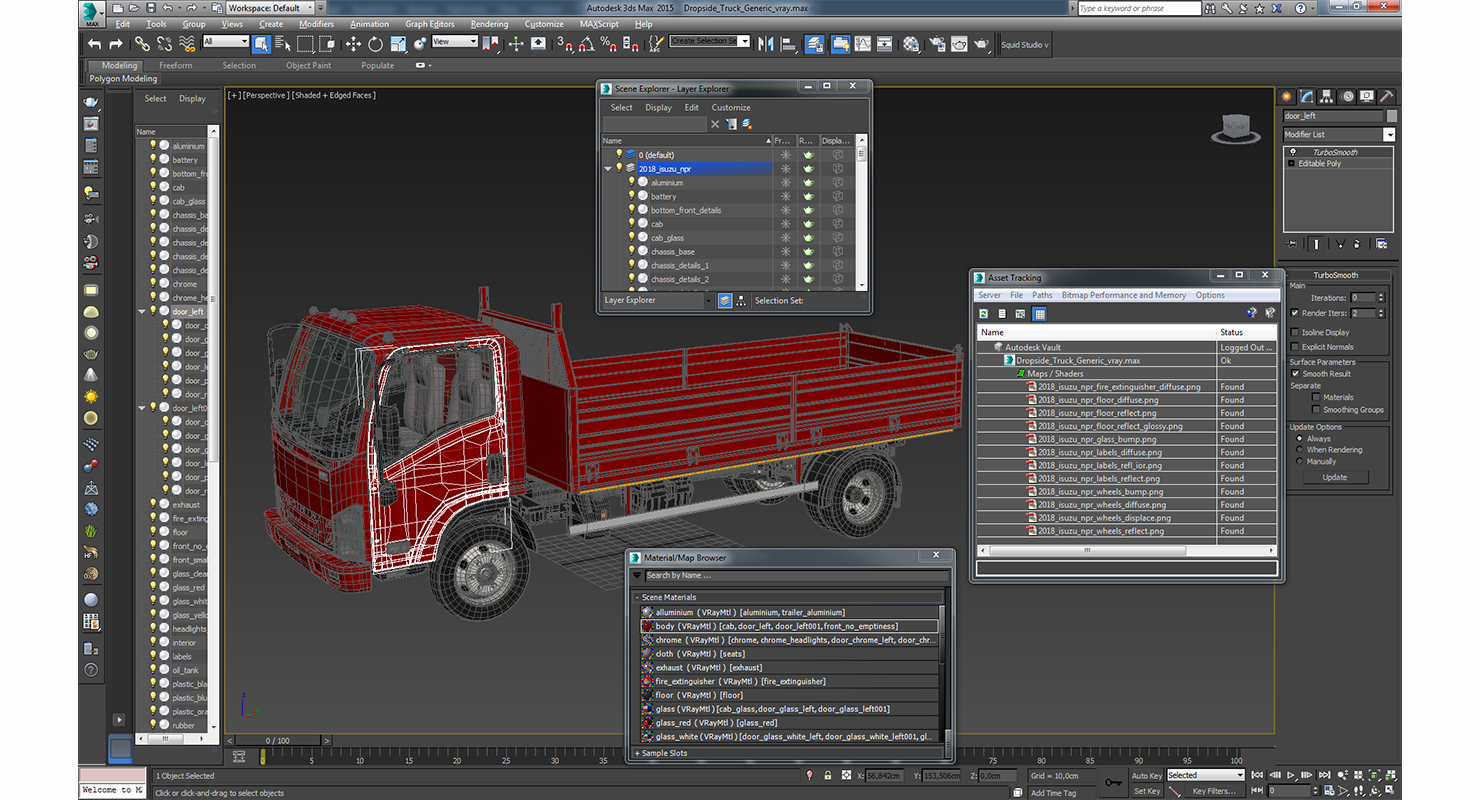Click the TurboSmooth Update button
The width and height of the screenshot is (1480, 800).
(x=1334, y=477)
